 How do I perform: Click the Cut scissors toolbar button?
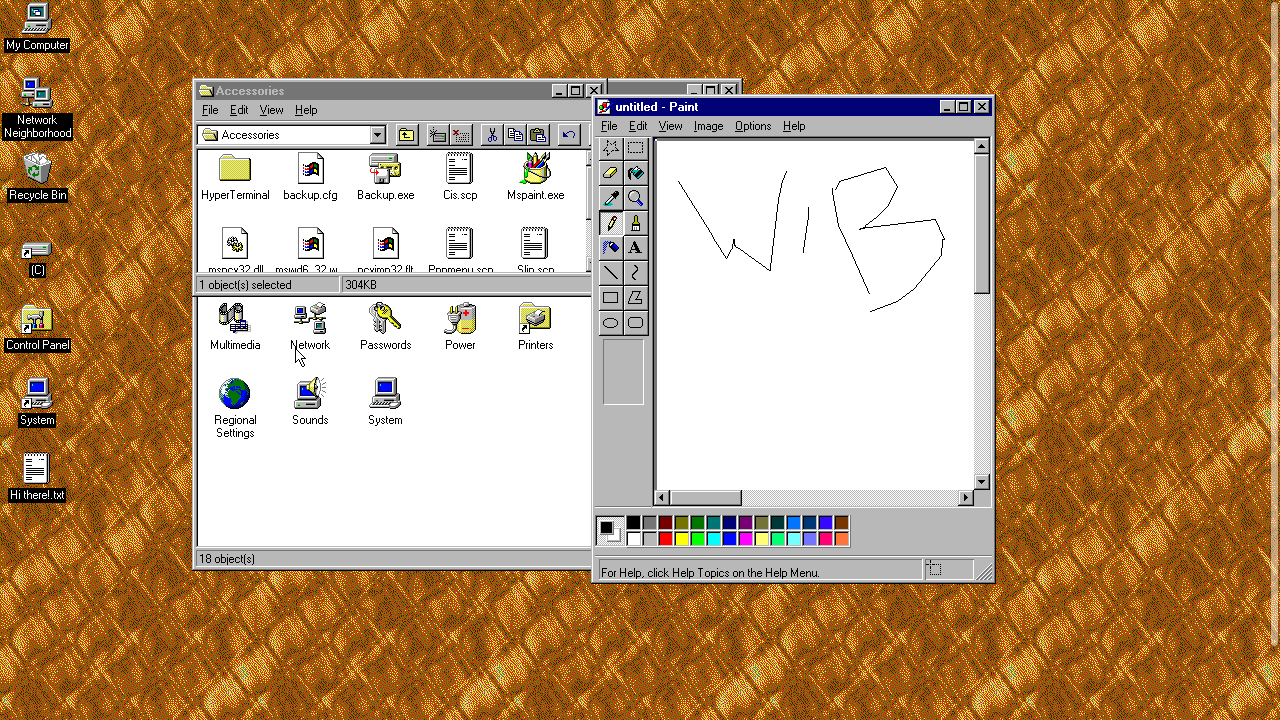492,135
